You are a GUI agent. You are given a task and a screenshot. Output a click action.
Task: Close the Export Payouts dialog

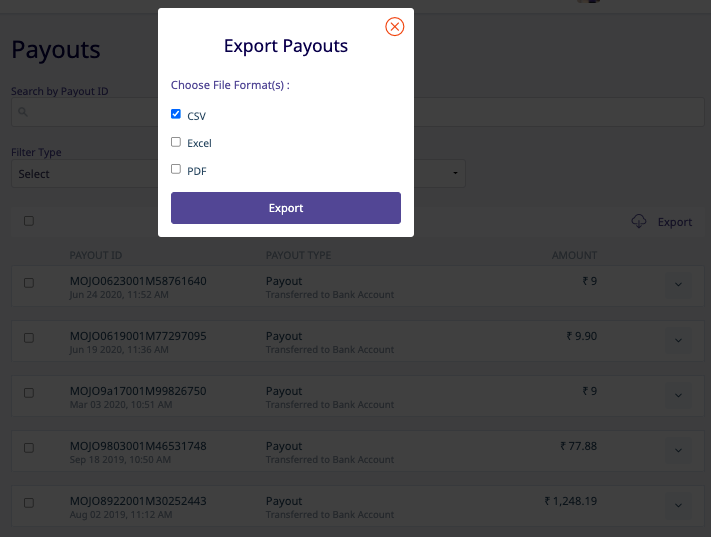(394, 27)
